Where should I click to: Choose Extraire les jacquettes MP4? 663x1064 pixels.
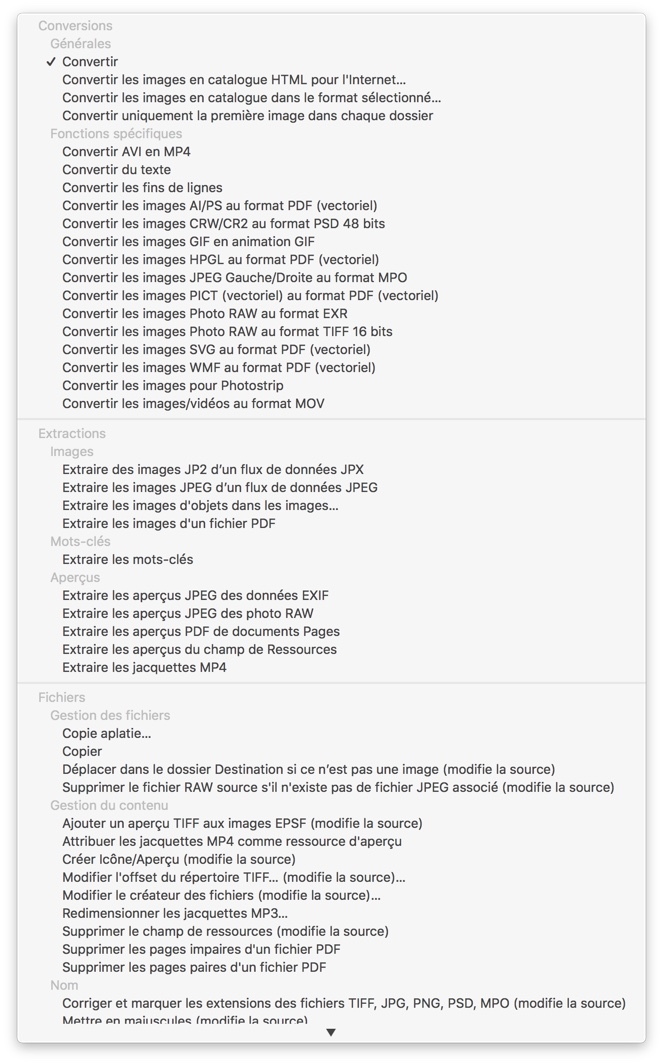pyautogui.click(x=331, y=667)
